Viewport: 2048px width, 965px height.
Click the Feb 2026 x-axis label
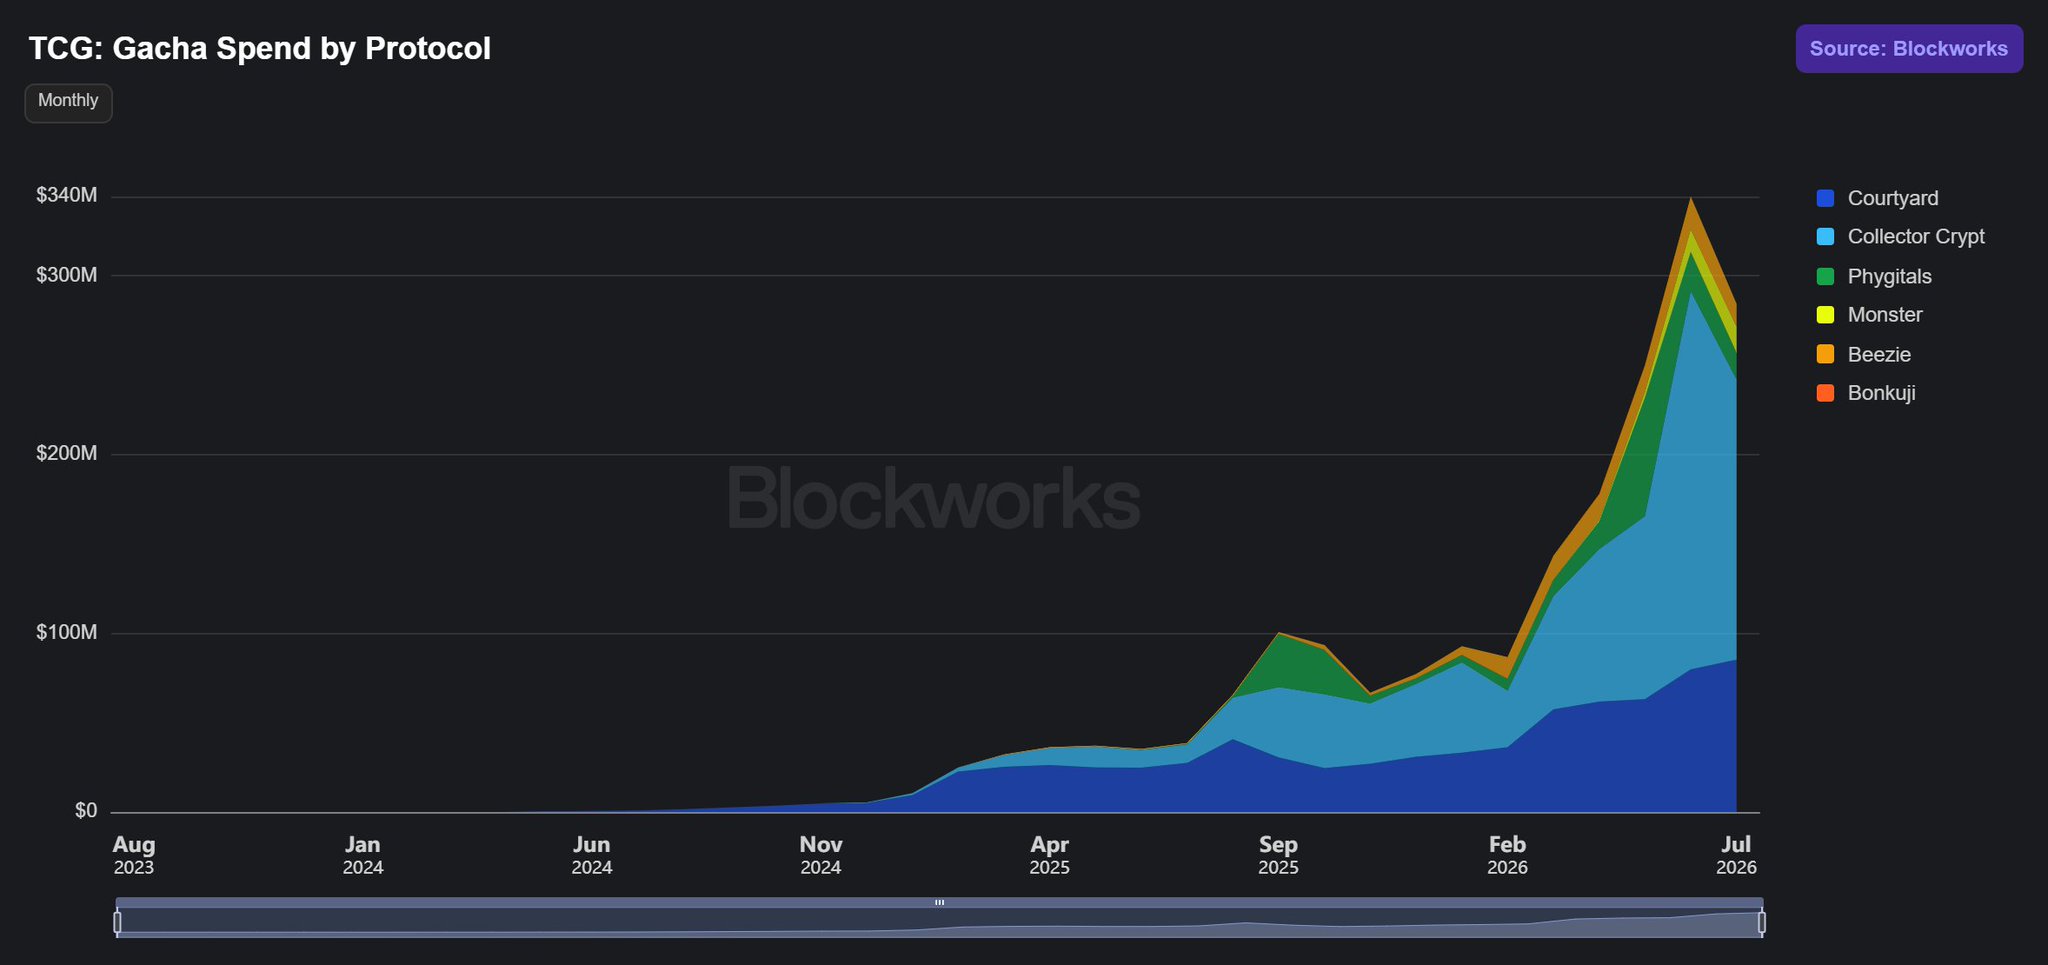coord(1508,856)
